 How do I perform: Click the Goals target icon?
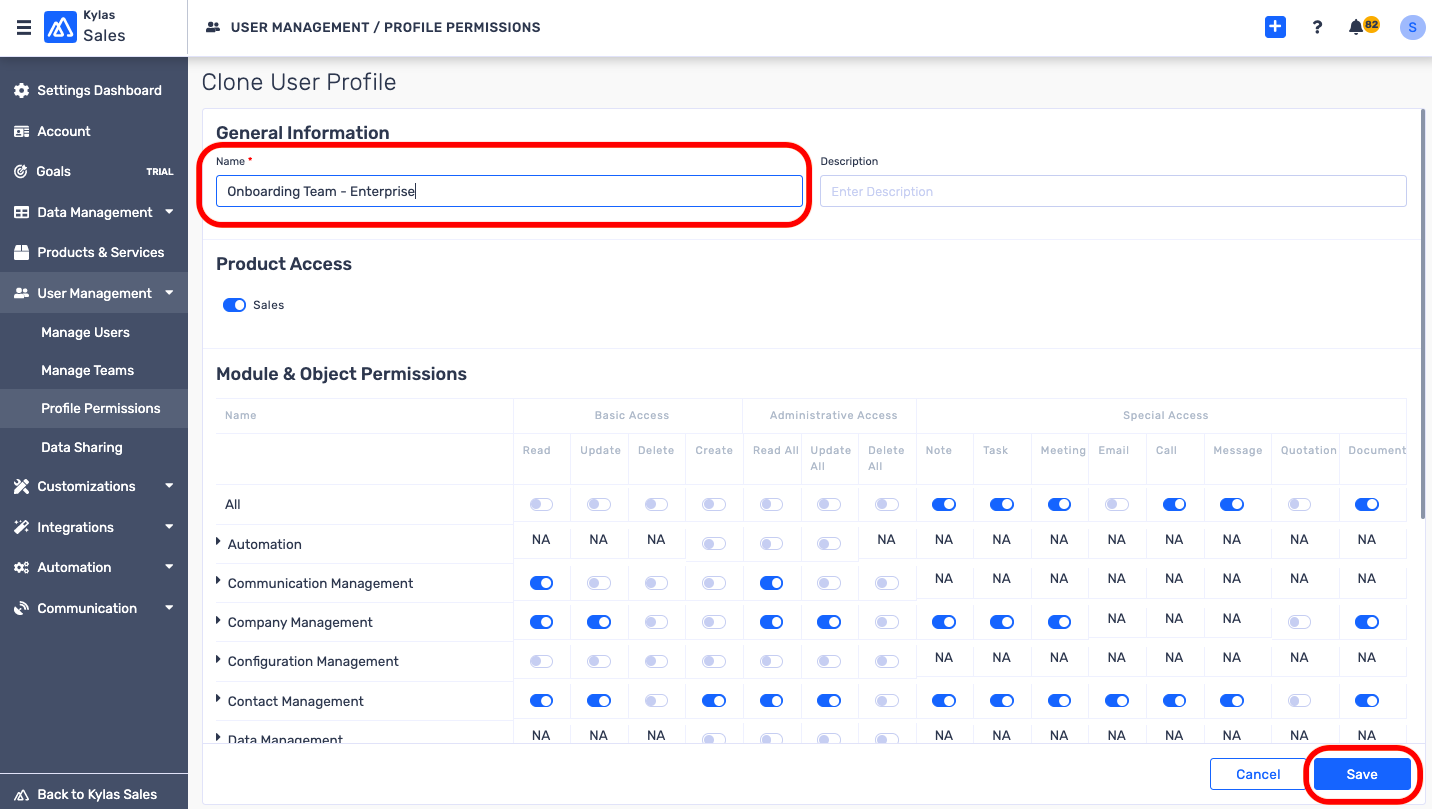(21, 171)
